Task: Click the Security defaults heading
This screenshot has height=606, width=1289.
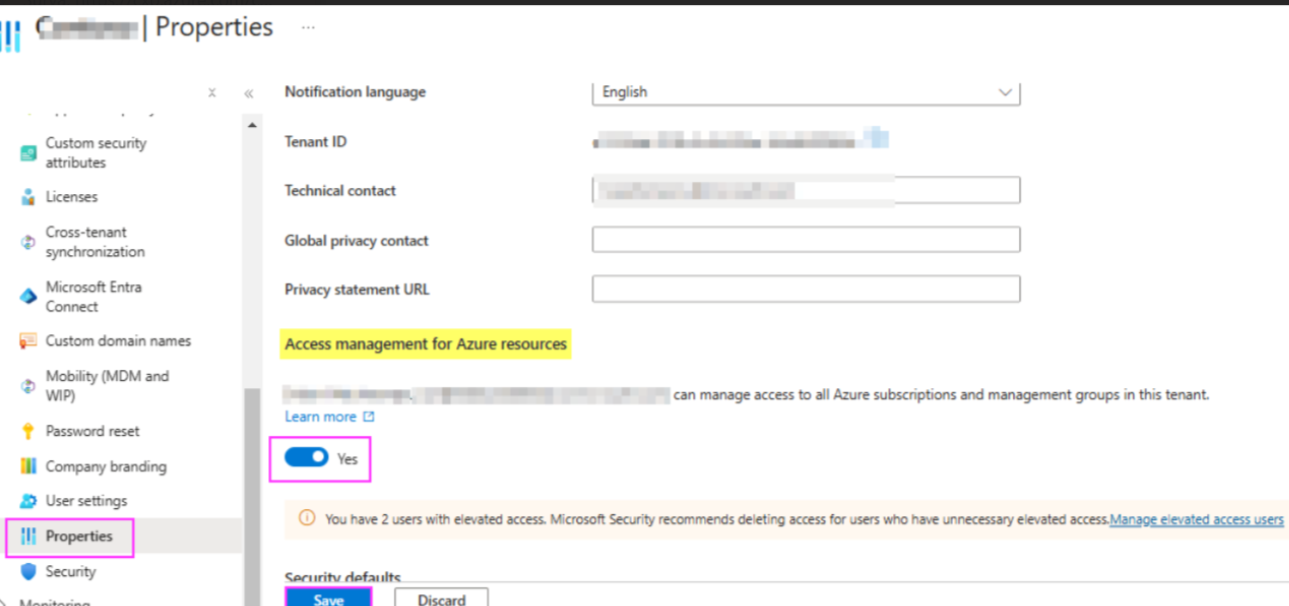Action: point(343,578)
